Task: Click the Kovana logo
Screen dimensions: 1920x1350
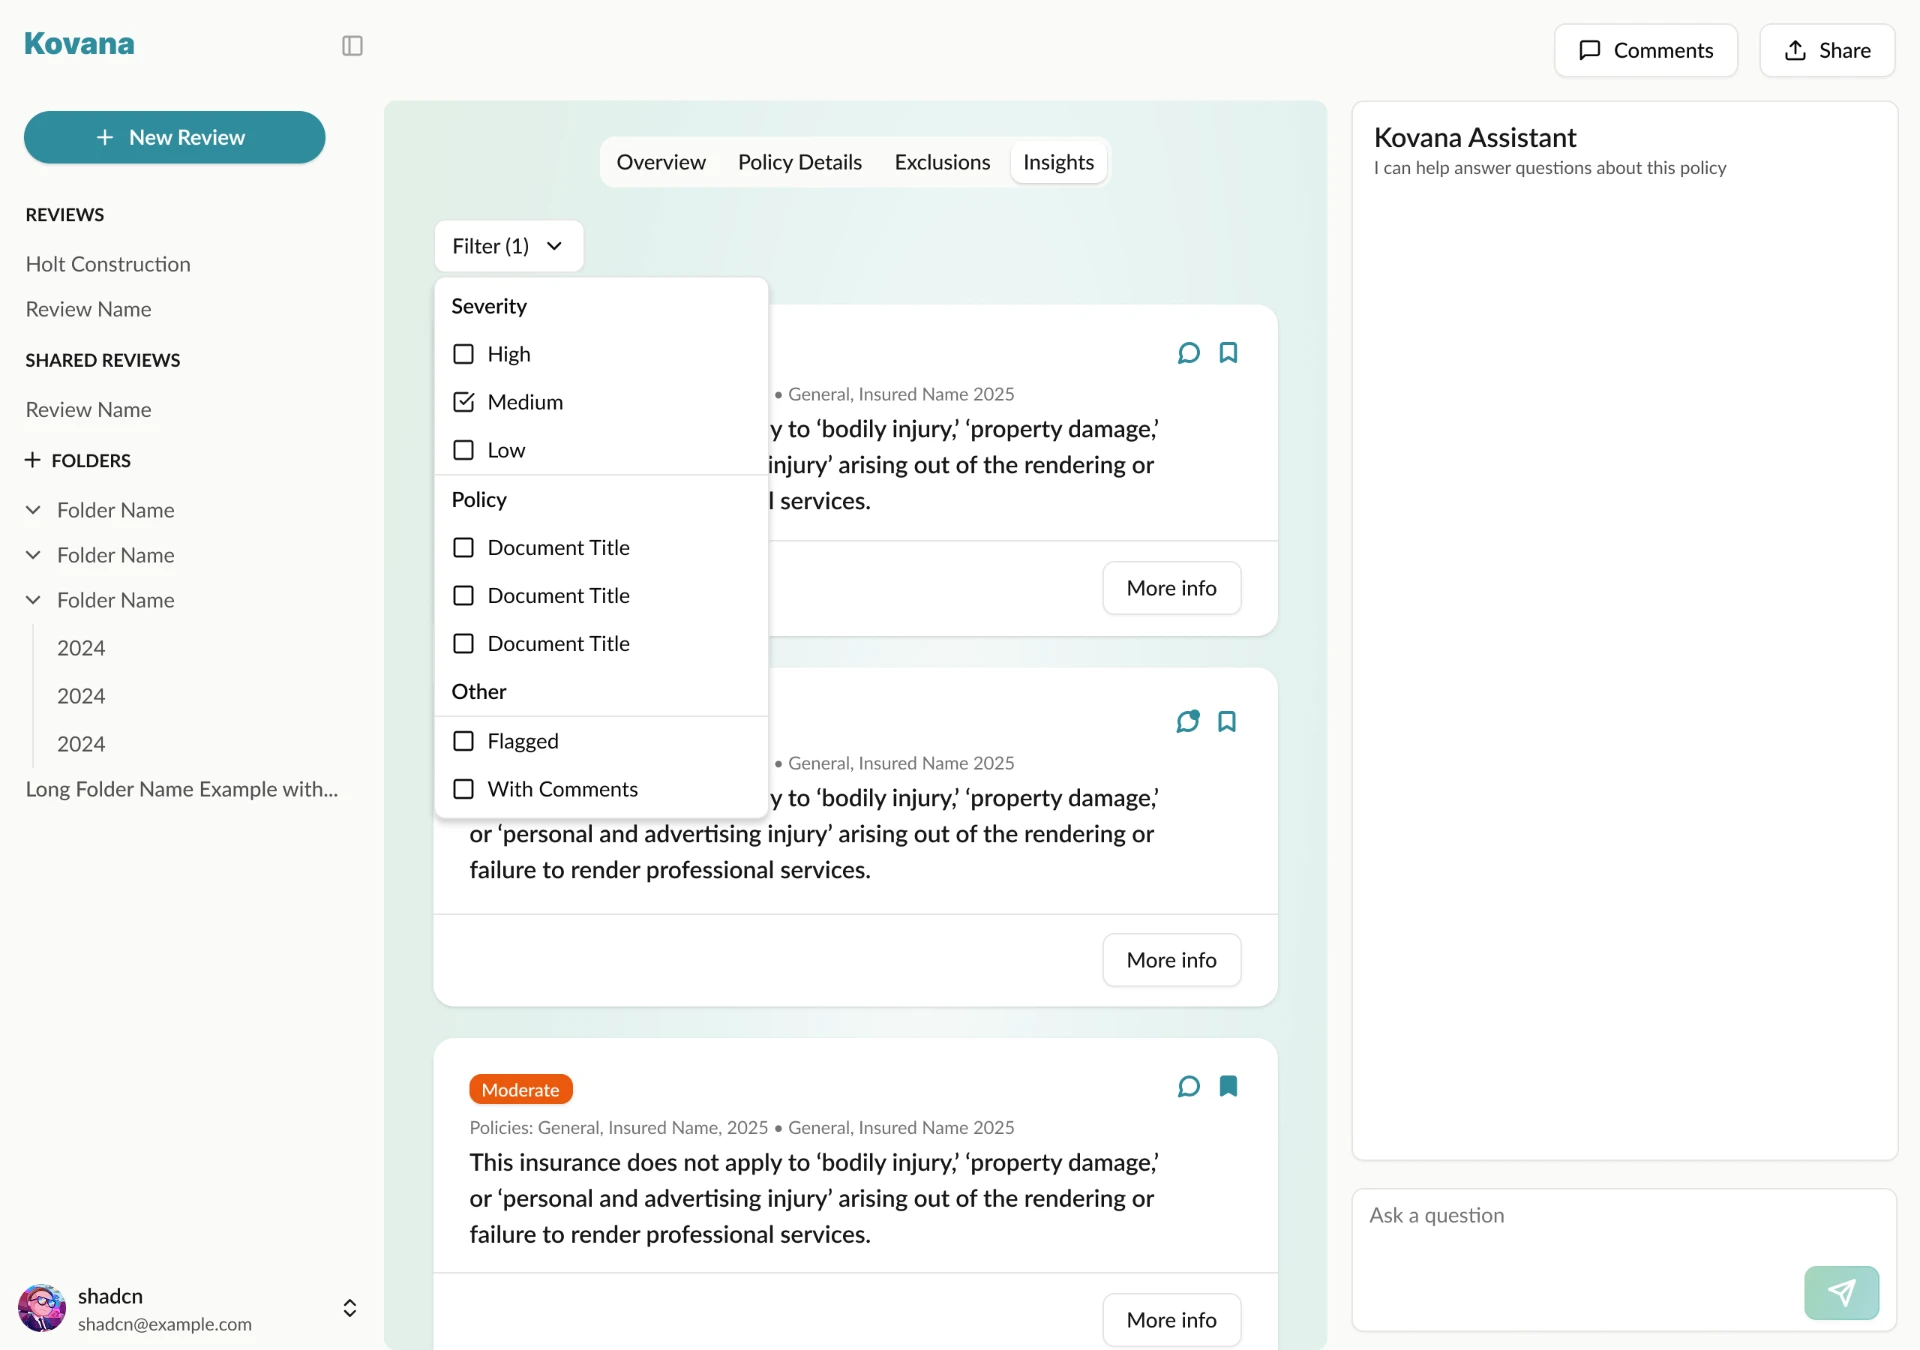Action: tap(79, 44)
